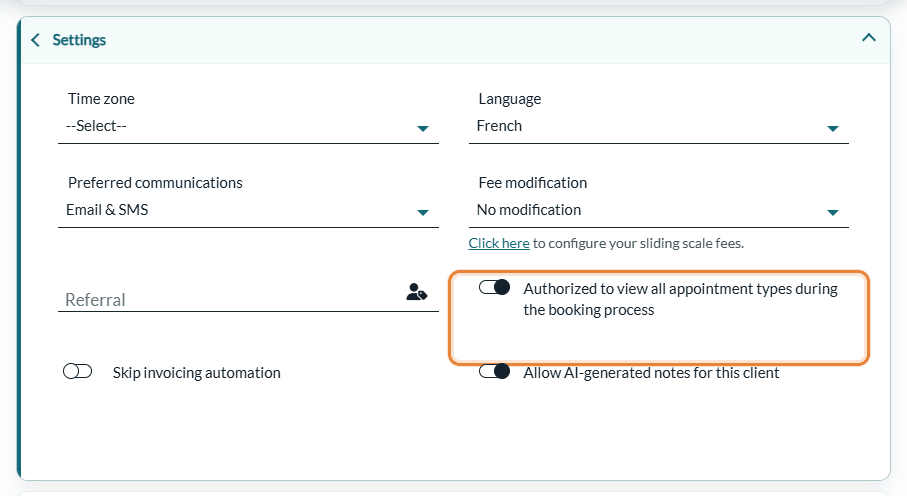Click the referral person tag icon
The width and height of the screenshot is (907, 496).
[416, 292]
